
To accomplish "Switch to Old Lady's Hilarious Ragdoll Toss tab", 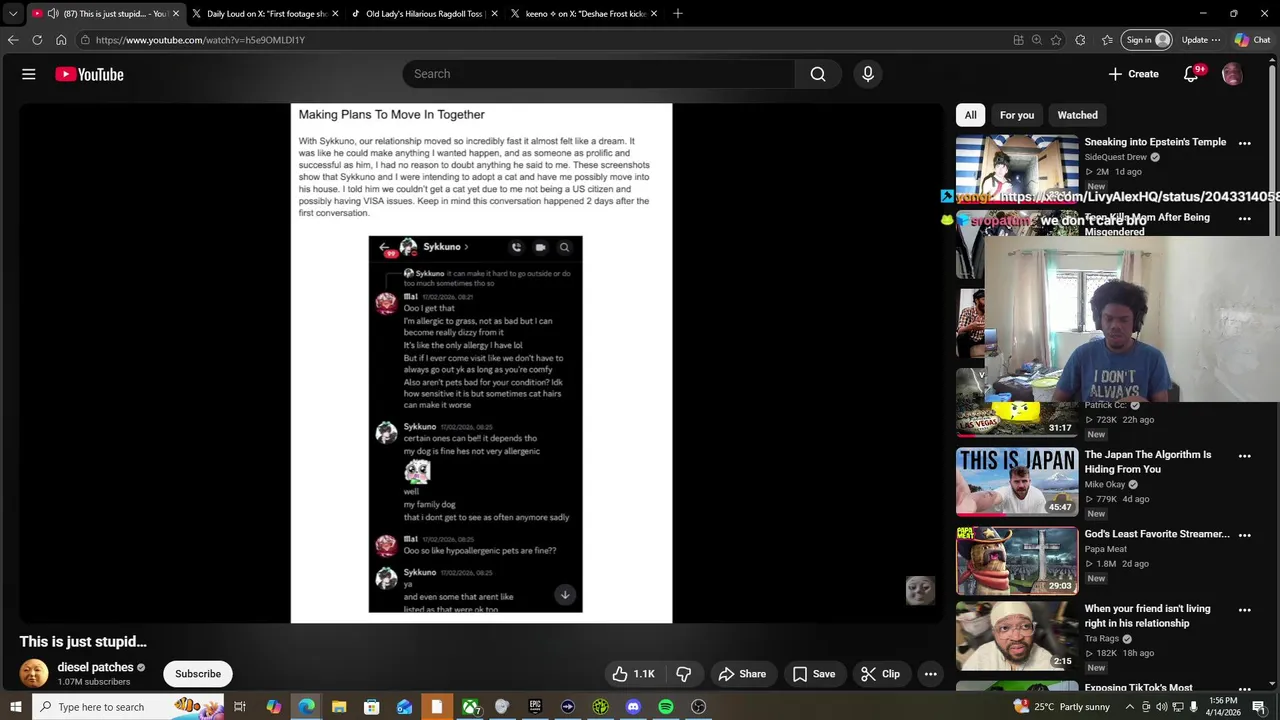I will [x=425, y=13].
